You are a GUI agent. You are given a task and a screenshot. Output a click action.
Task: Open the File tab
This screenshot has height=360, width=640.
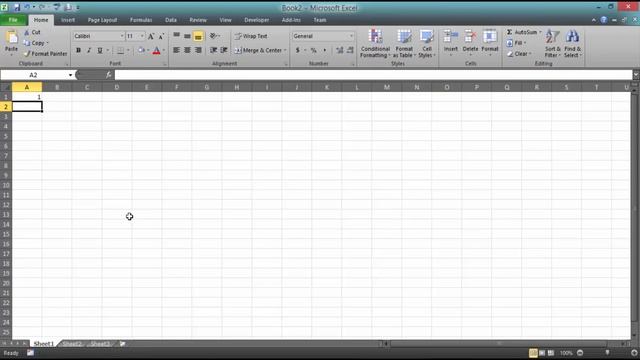click(13, 20)
